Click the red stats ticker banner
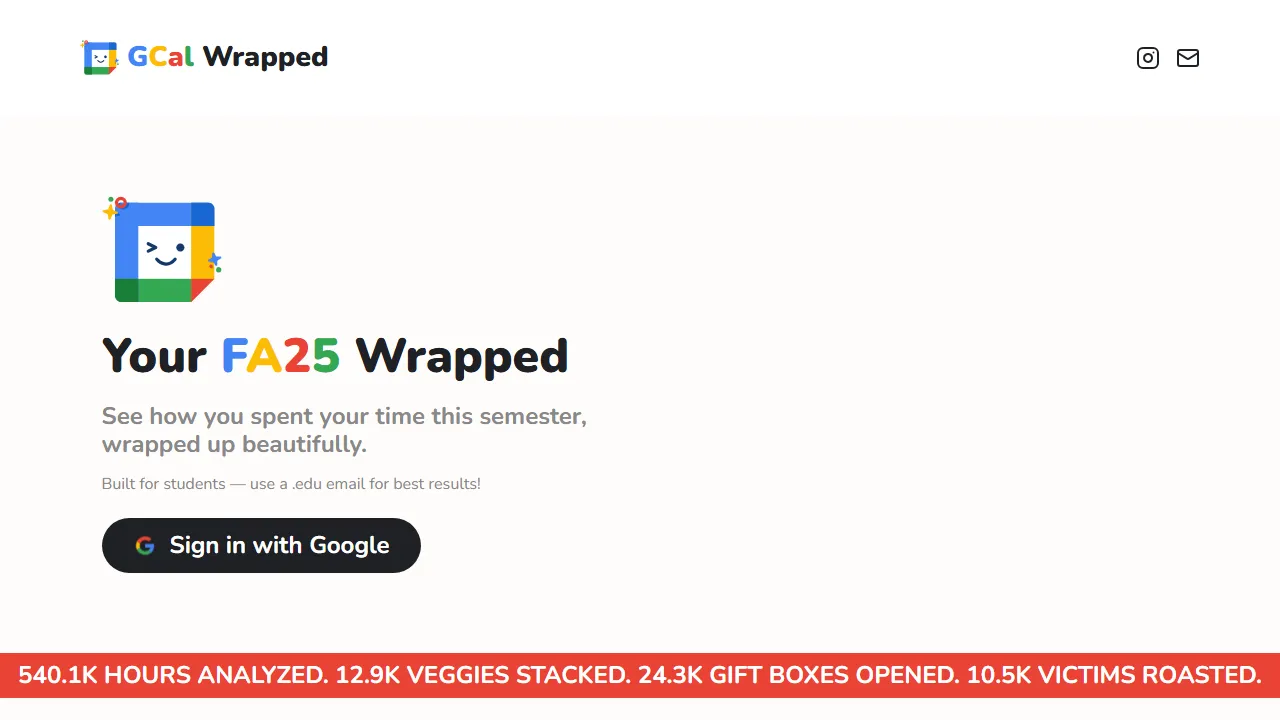This screenshot has height=720, width=1280. click(640, 675)
